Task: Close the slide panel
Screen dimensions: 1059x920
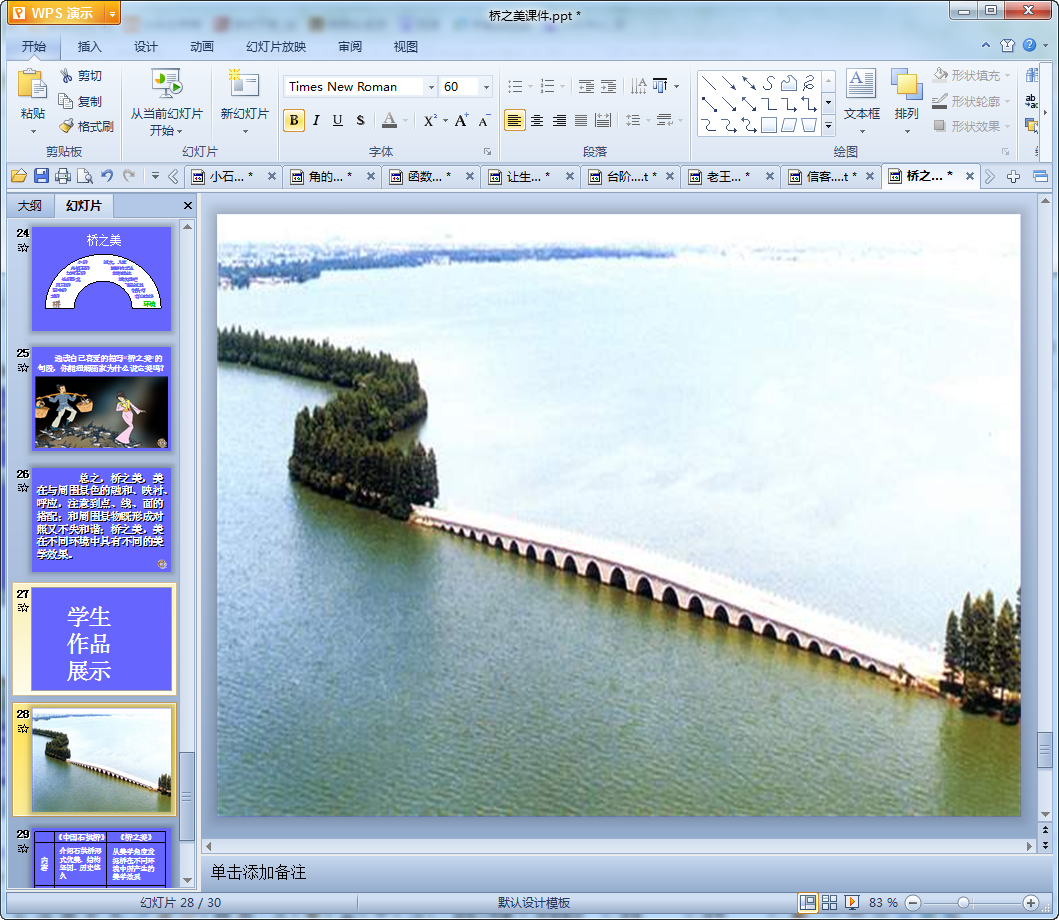Action: click(188, 205)
